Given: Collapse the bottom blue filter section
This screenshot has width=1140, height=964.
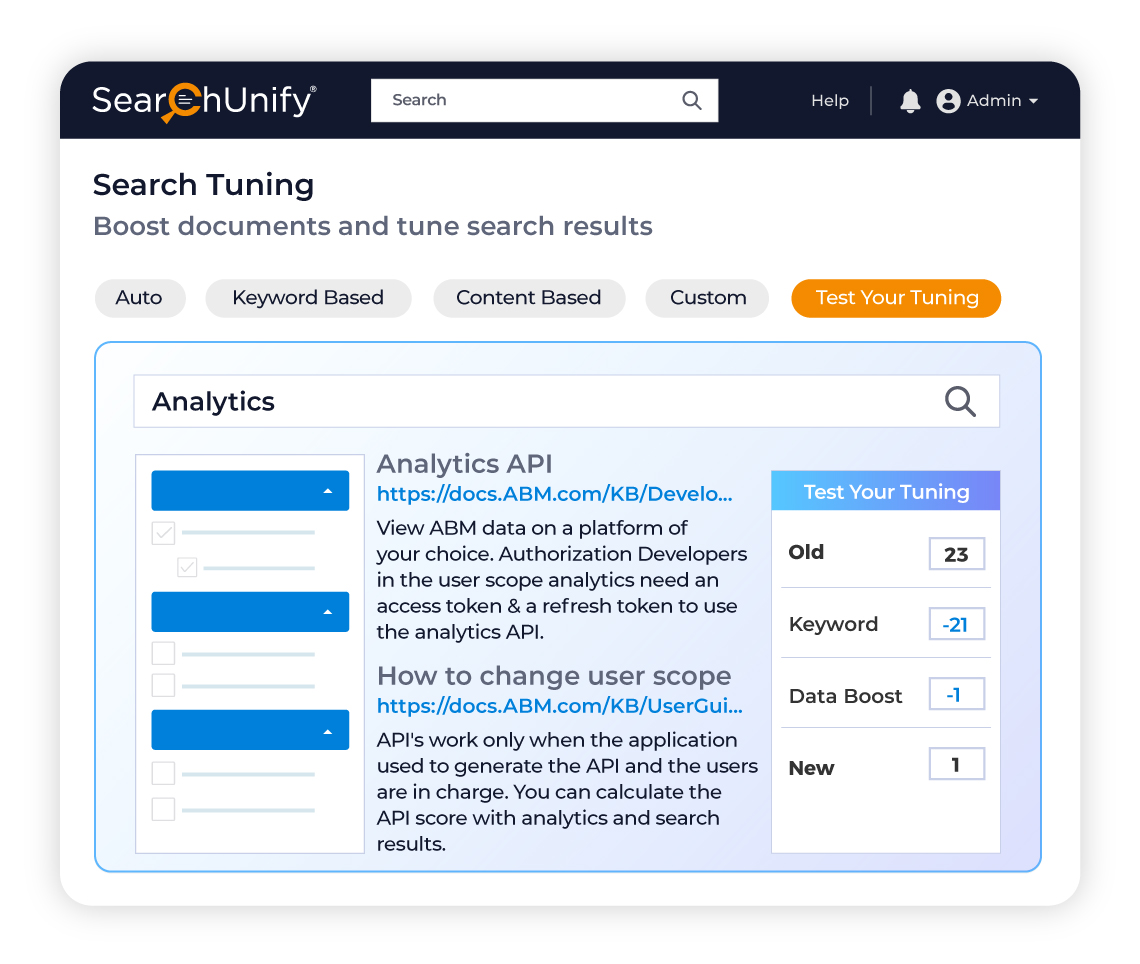Looking at the screenshot, I should pyautogui.click(x=250, y=730).
